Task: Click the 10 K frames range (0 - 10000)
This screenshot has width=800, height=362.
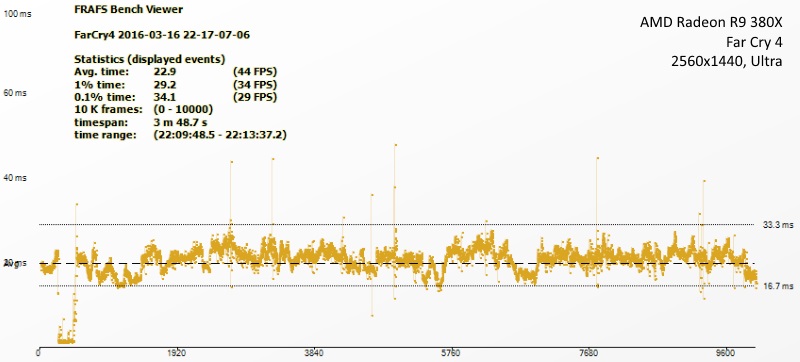Action: coord(183,110)
